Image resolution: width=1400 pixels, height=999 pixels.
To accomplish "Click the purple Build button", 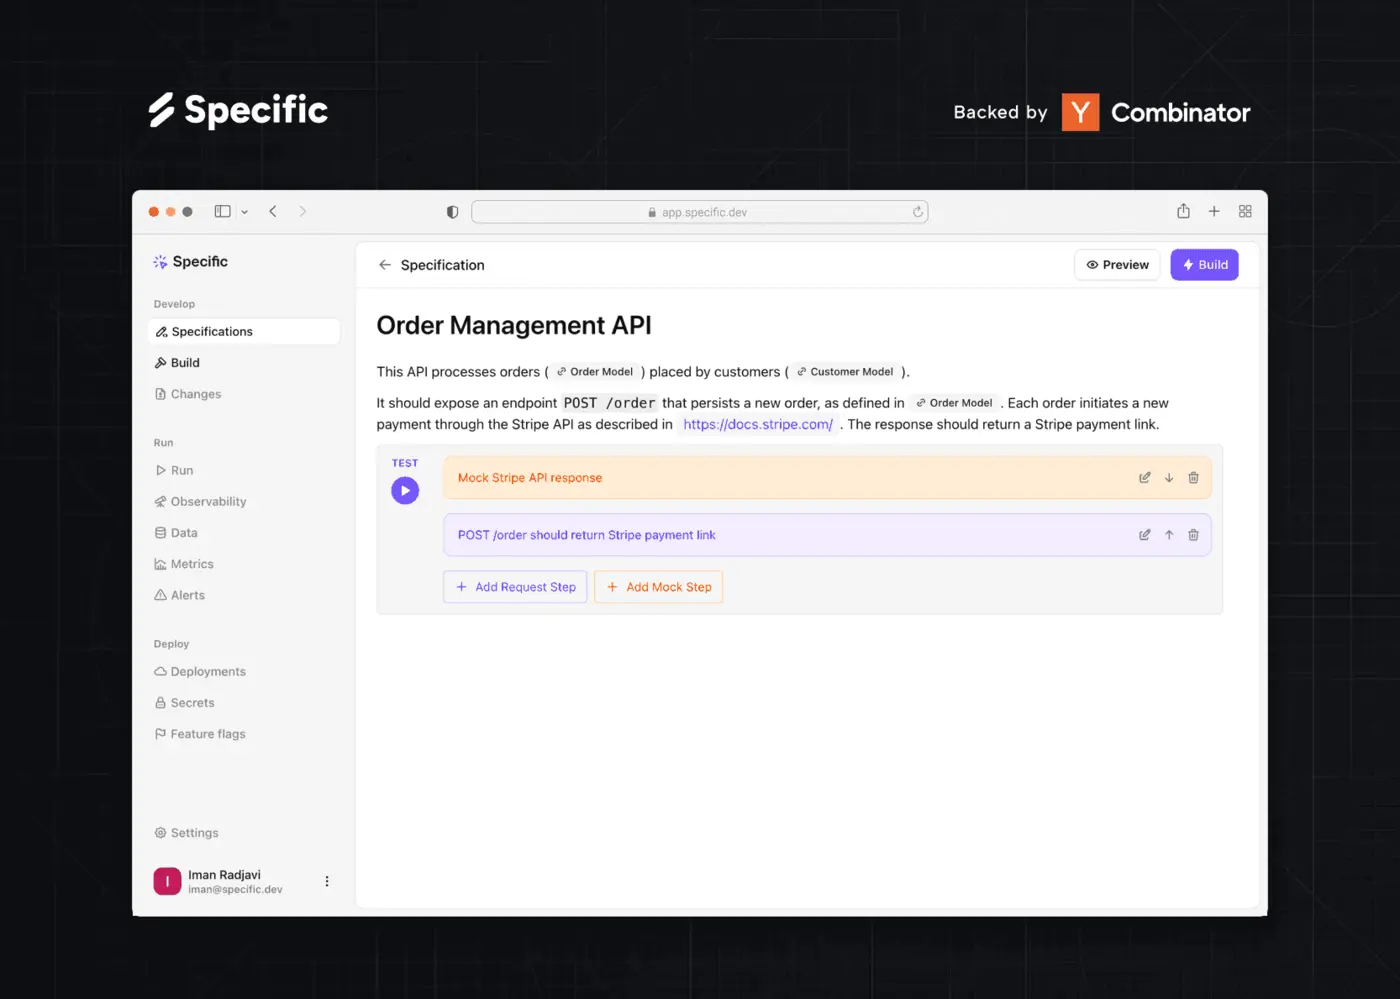I will click(1204, 265).
